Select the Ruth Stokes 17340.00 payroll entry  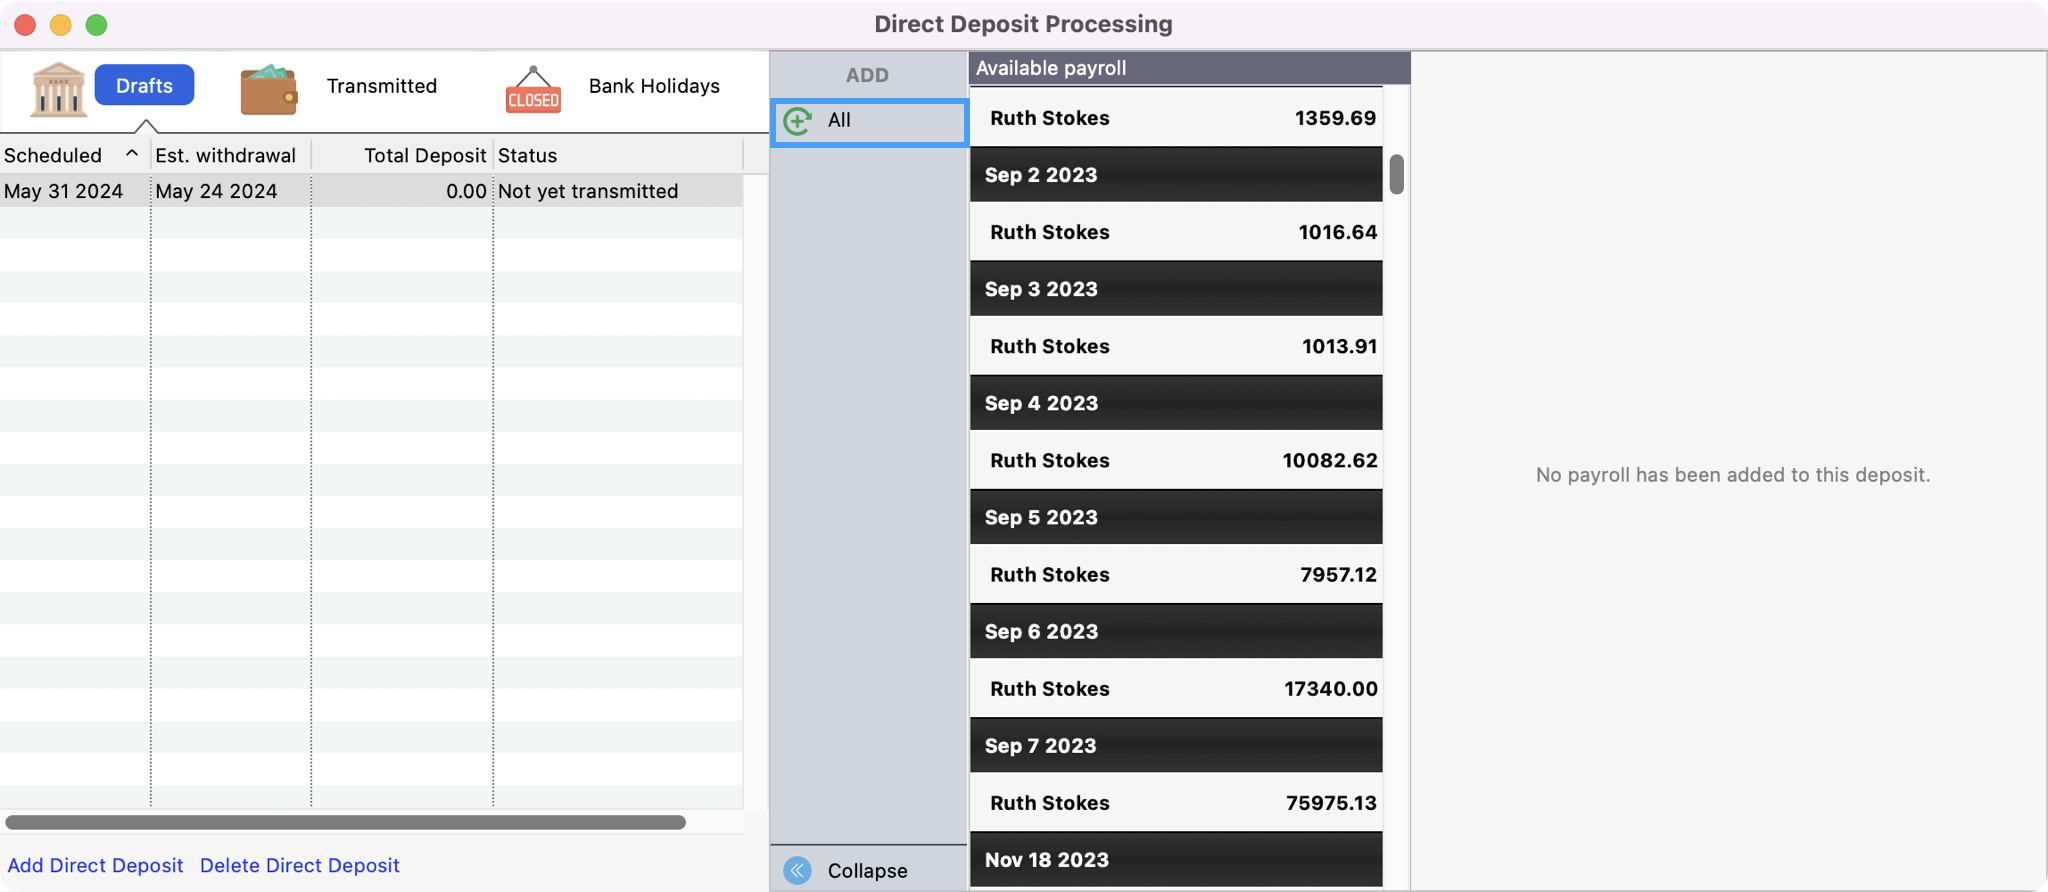coord(1176,689)
